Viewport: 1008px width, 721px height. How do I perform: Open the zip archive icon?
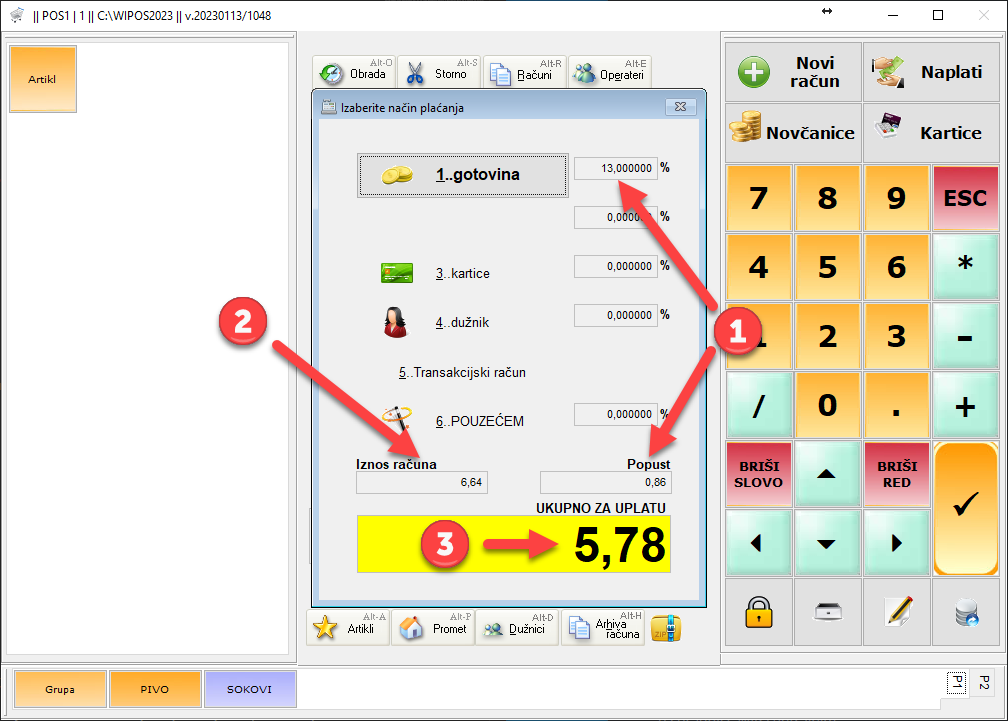point(666,628)
